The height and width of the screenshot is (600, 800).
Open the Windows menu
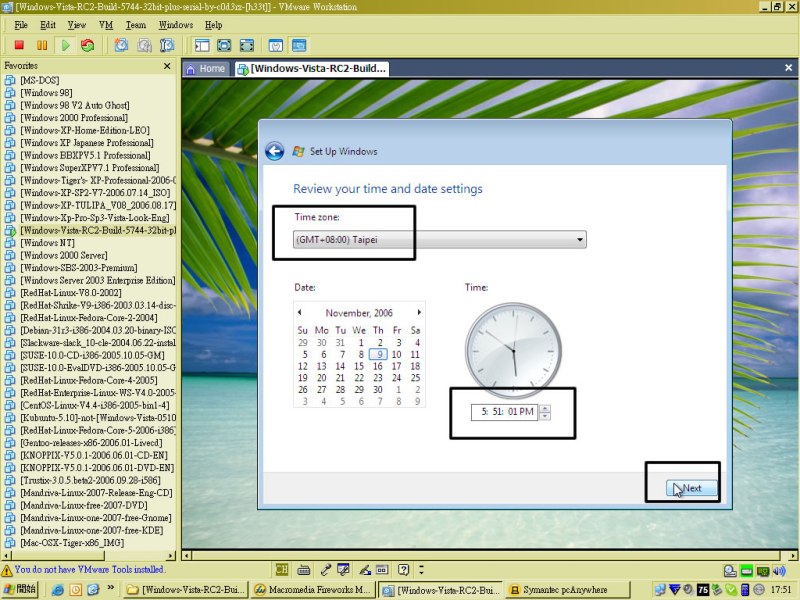click(176, 25)
